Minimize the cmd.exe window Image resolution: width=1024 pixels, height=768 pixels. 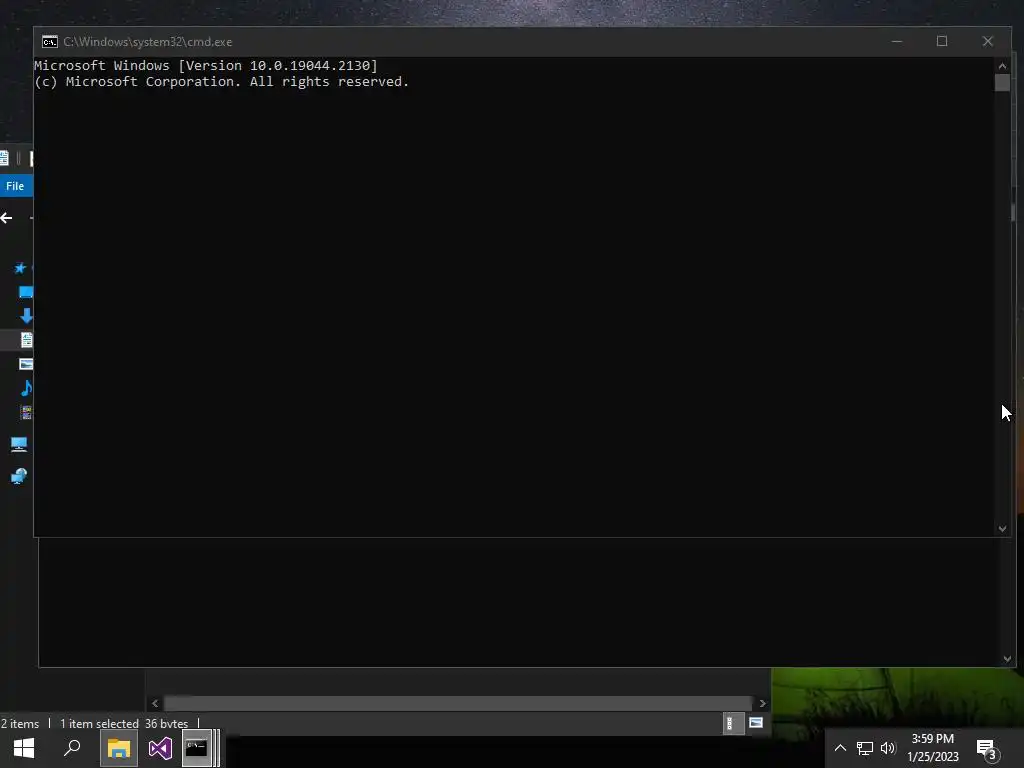tap(897, 42)
